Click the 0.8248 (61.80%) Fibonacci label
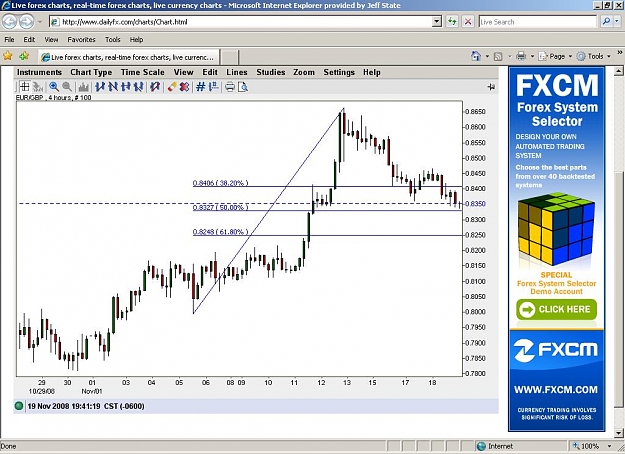 220,232
